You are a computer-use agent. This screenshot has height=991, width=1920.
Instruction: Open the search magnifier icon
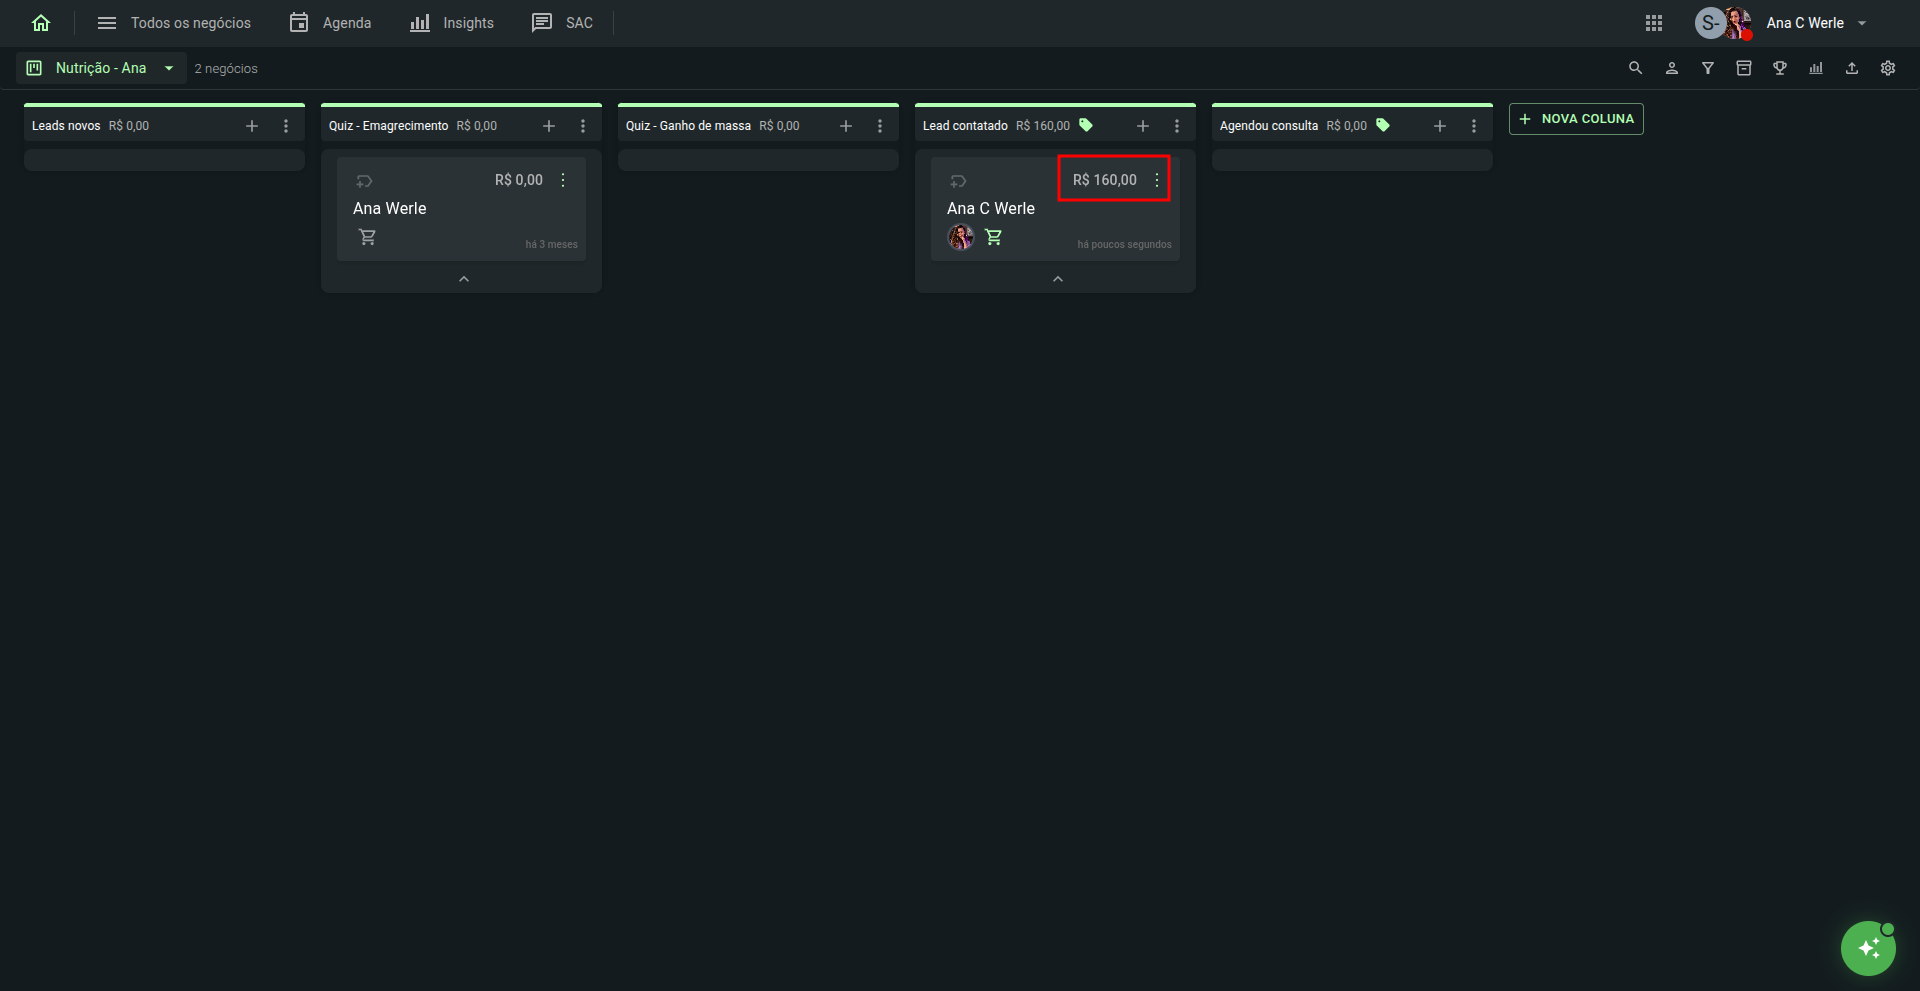point(1635,68)
